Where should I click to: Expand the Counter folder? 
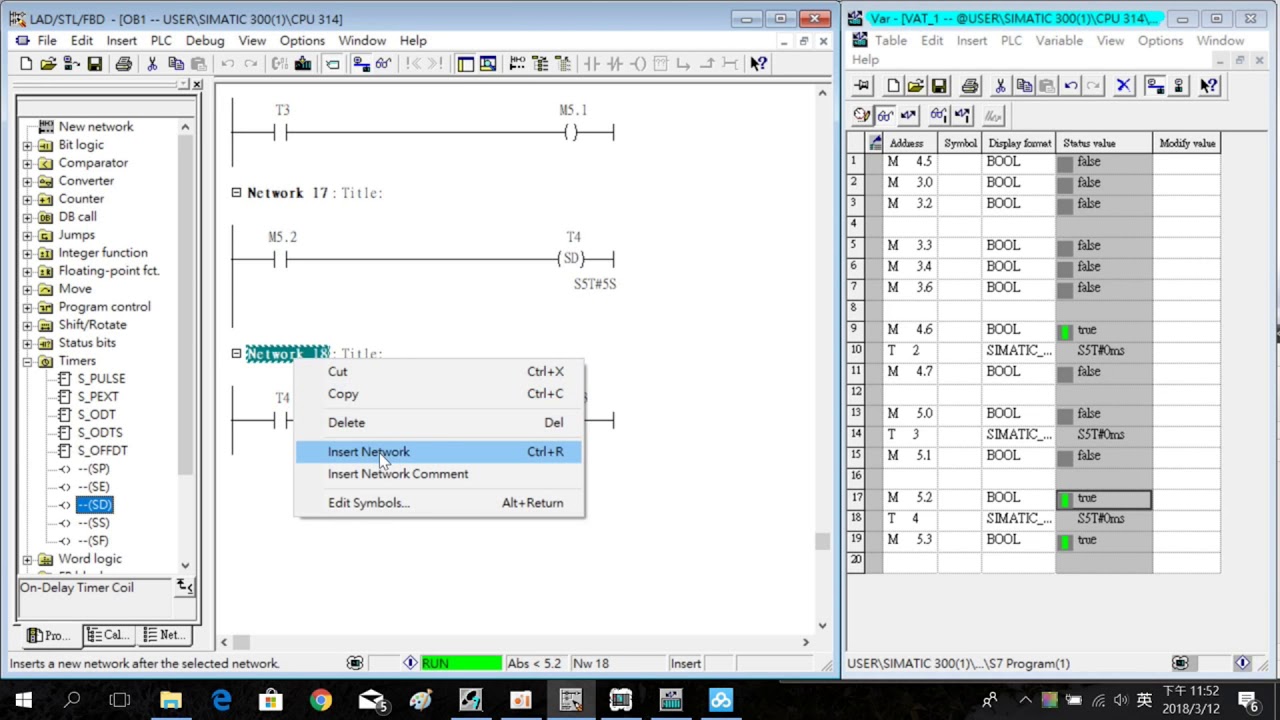(x=28, y=199)
